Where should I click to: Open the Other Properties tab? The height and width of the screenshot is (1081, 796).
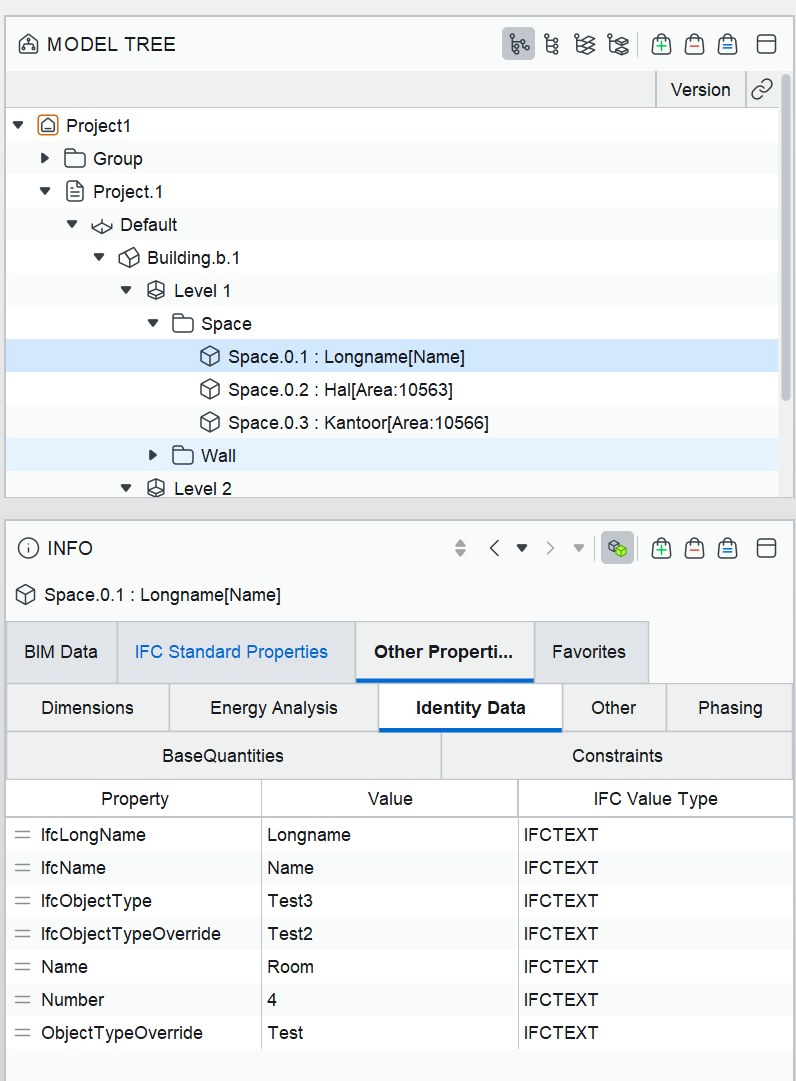(x=445, y=651)
